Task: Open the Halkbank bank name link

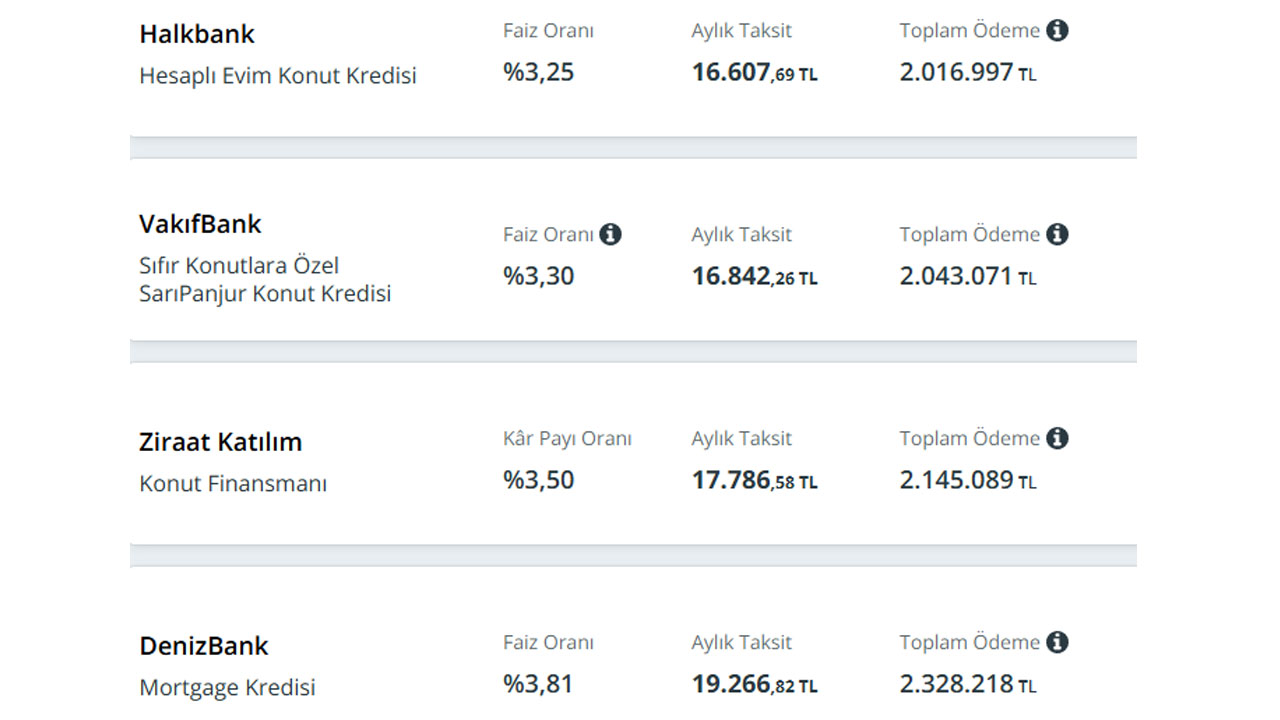Action: [197, 34]
